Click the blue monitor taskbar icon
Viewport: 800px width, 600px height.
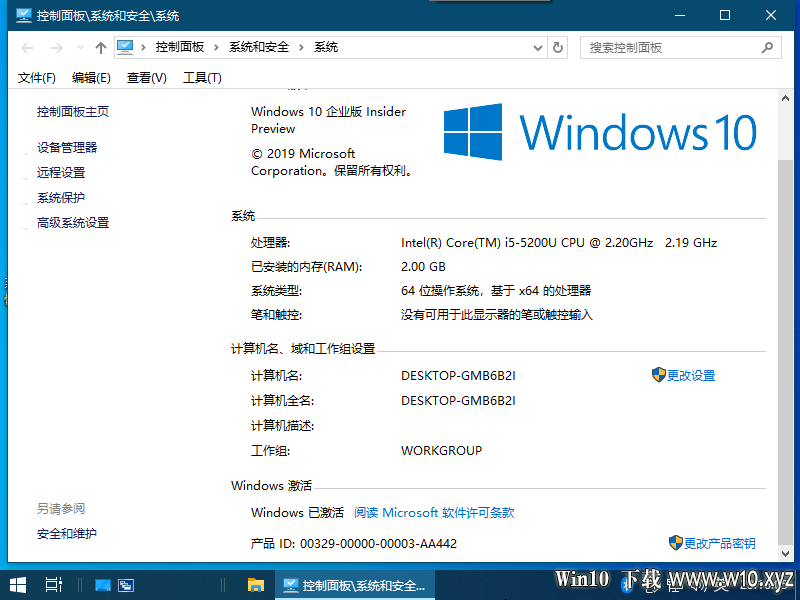[103, 585]
